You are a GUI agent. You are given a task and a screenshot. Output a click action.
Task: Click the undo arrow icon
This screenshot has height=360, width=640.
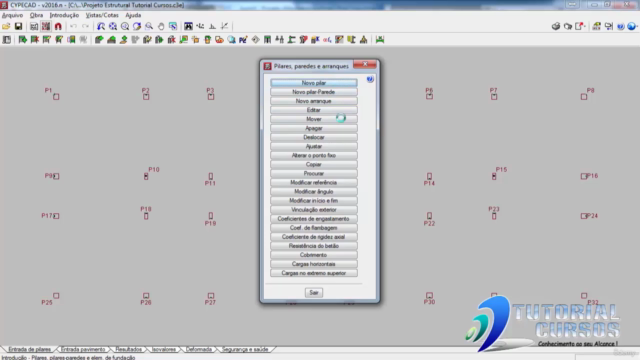(x=73, y=26)
